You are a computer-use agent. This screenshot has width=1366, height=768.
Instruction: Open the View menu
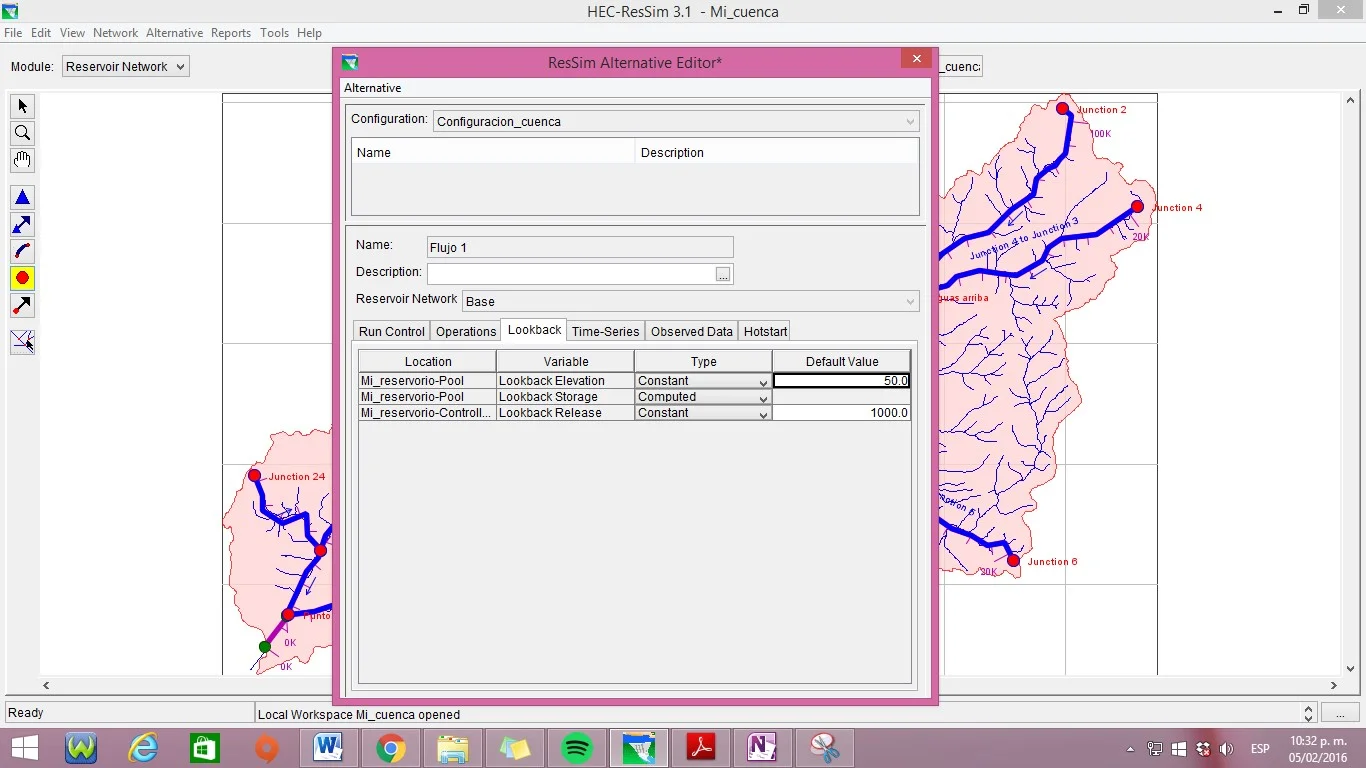[72, 33]
